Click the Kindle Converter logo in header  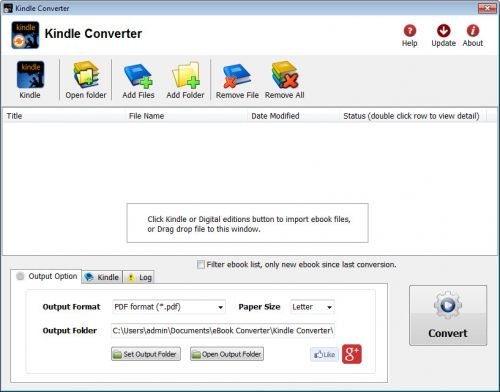click(x=25, y=35)
